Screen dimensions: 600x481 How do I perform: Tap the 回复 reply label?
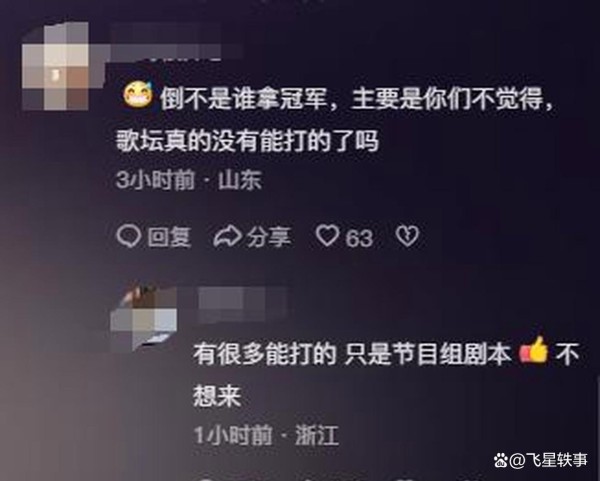tap(169, 237)
